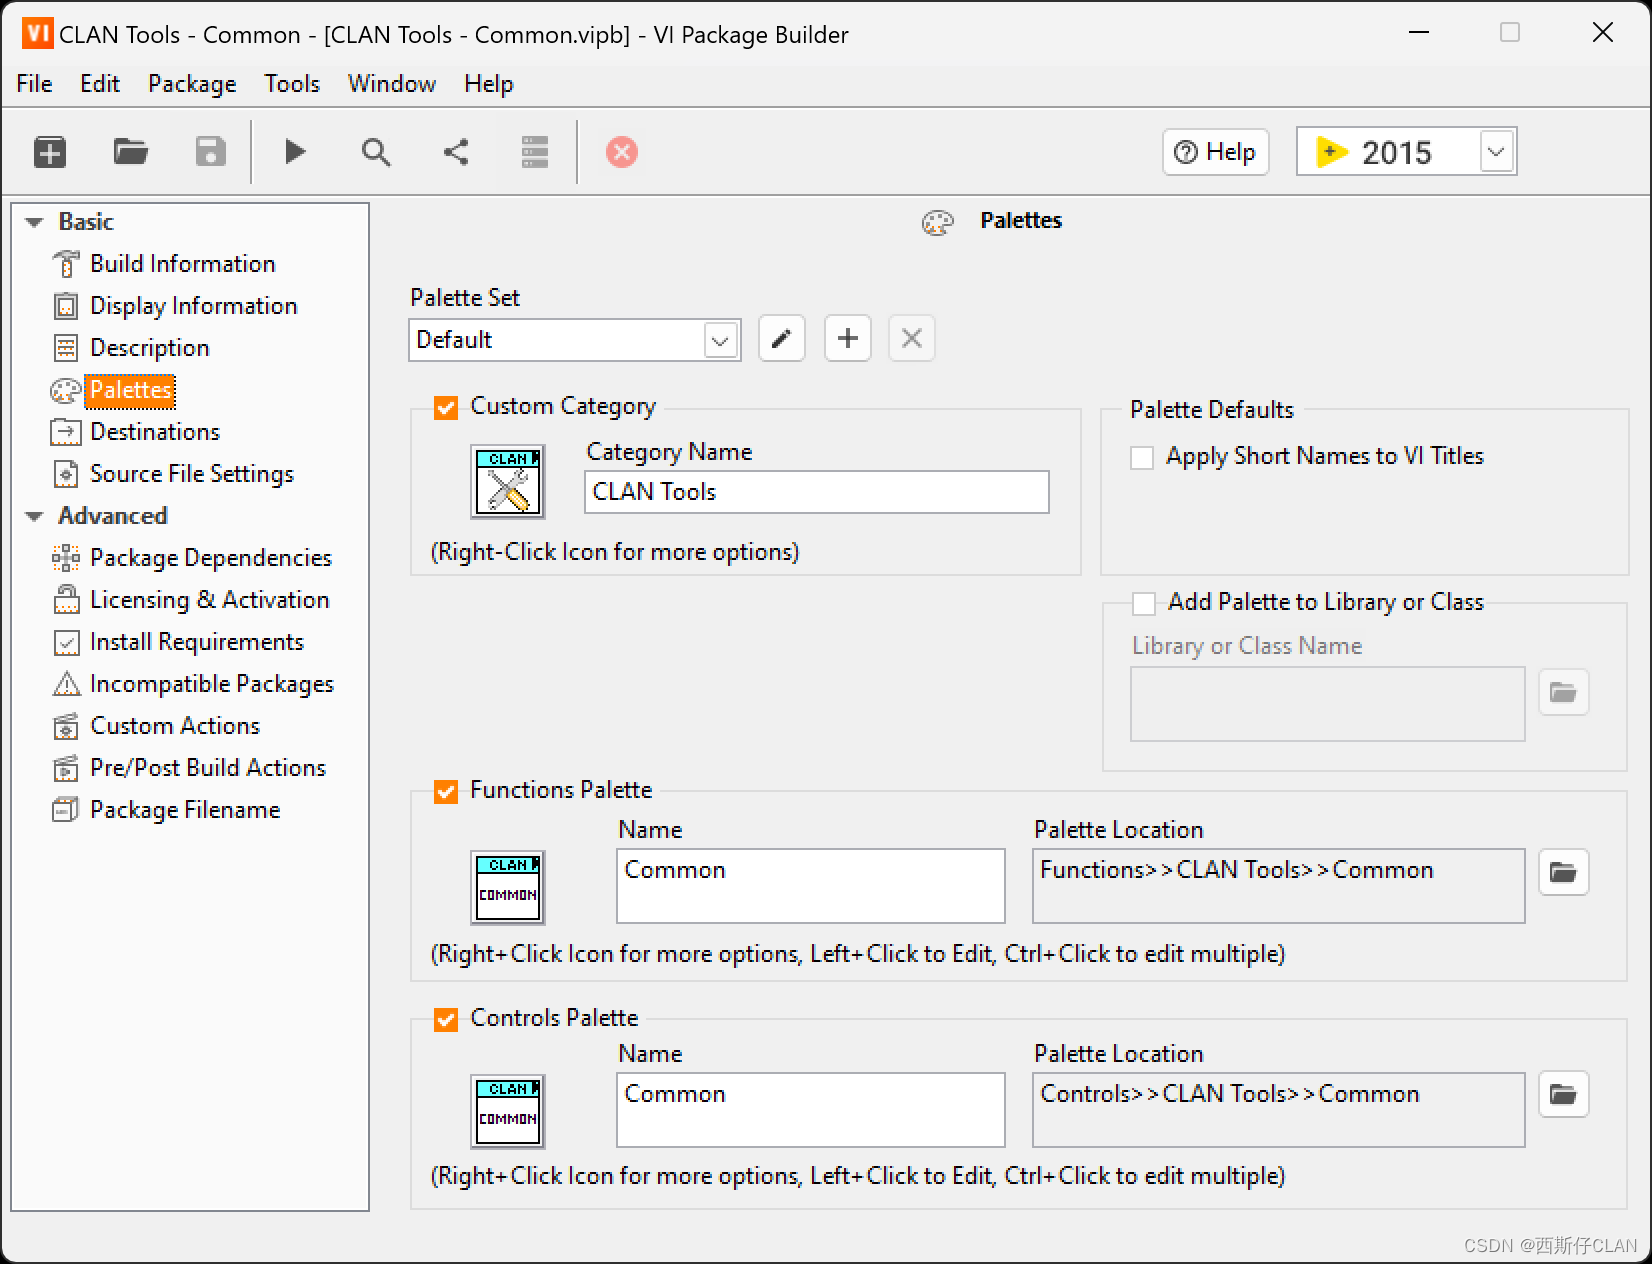Uncheck the Custom Category option

(x=444, y=407)
